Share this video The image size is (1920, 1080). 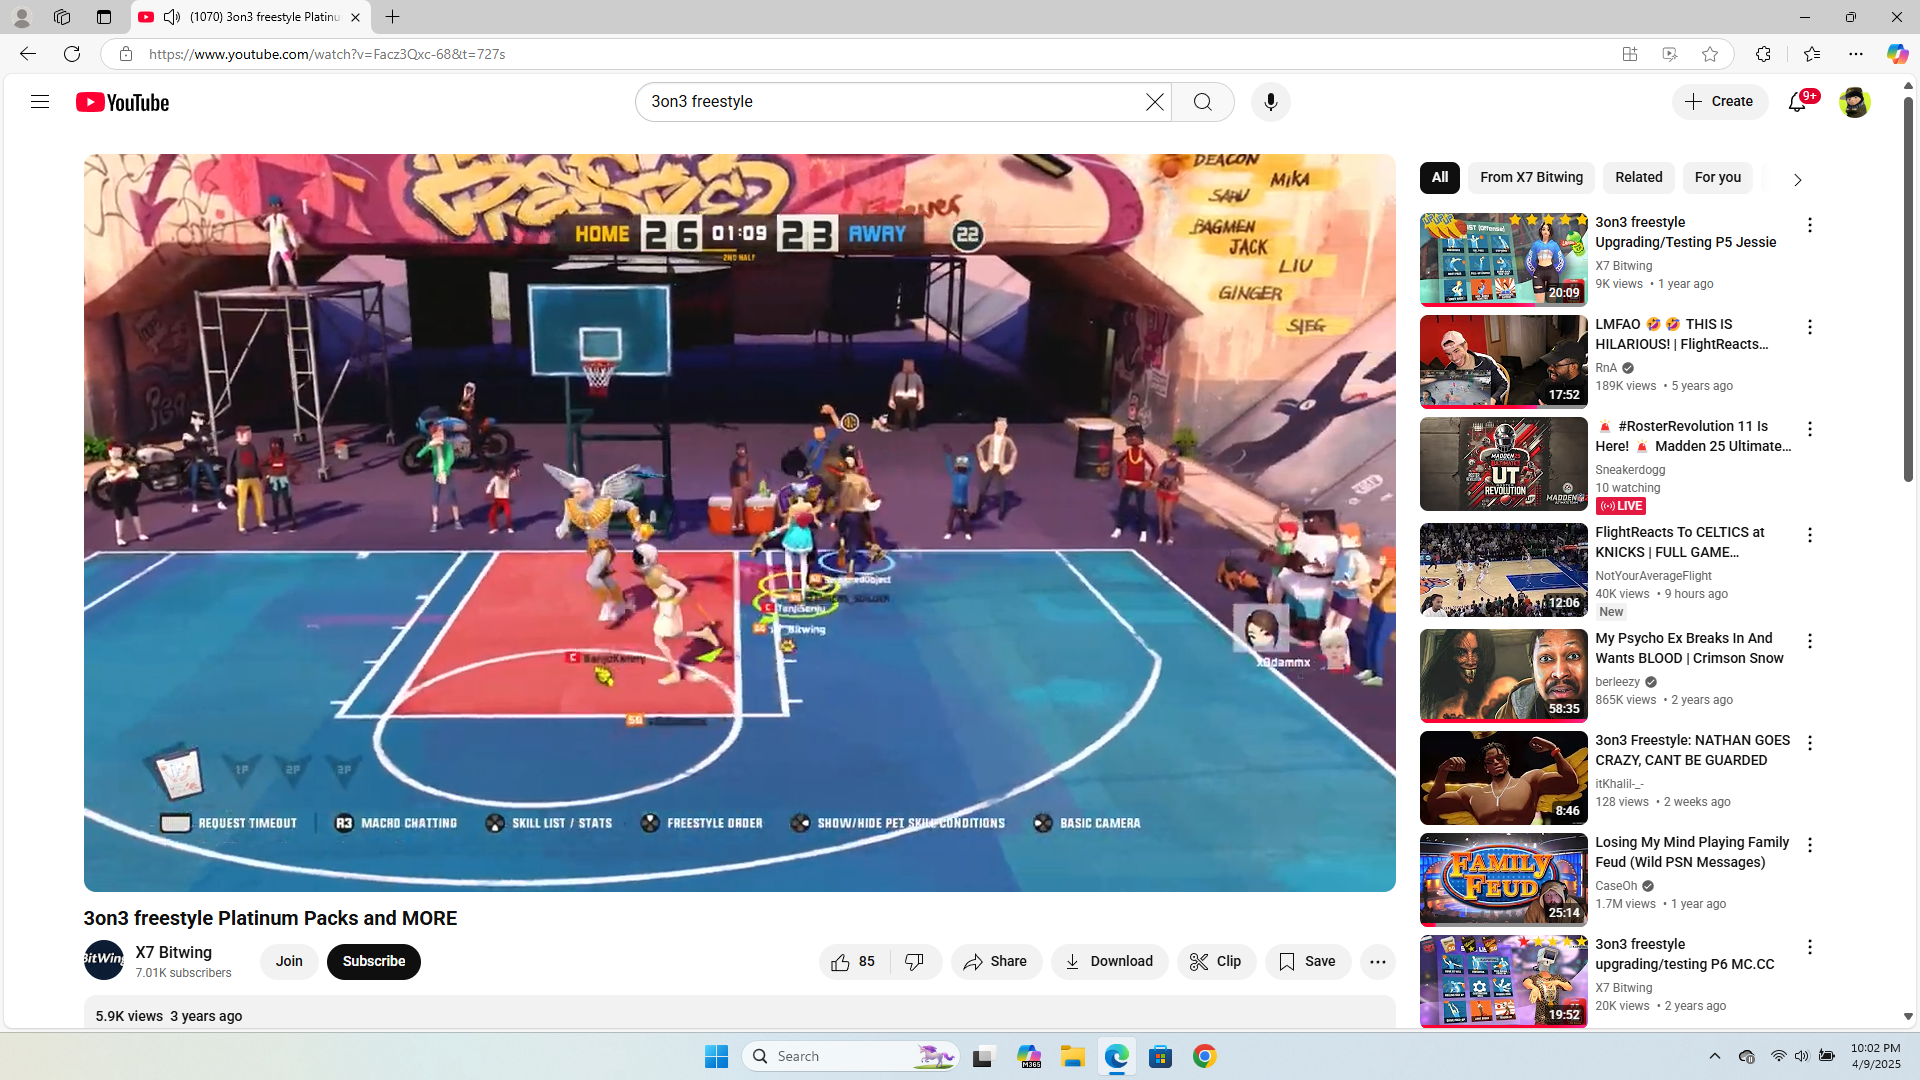point(996,962)
